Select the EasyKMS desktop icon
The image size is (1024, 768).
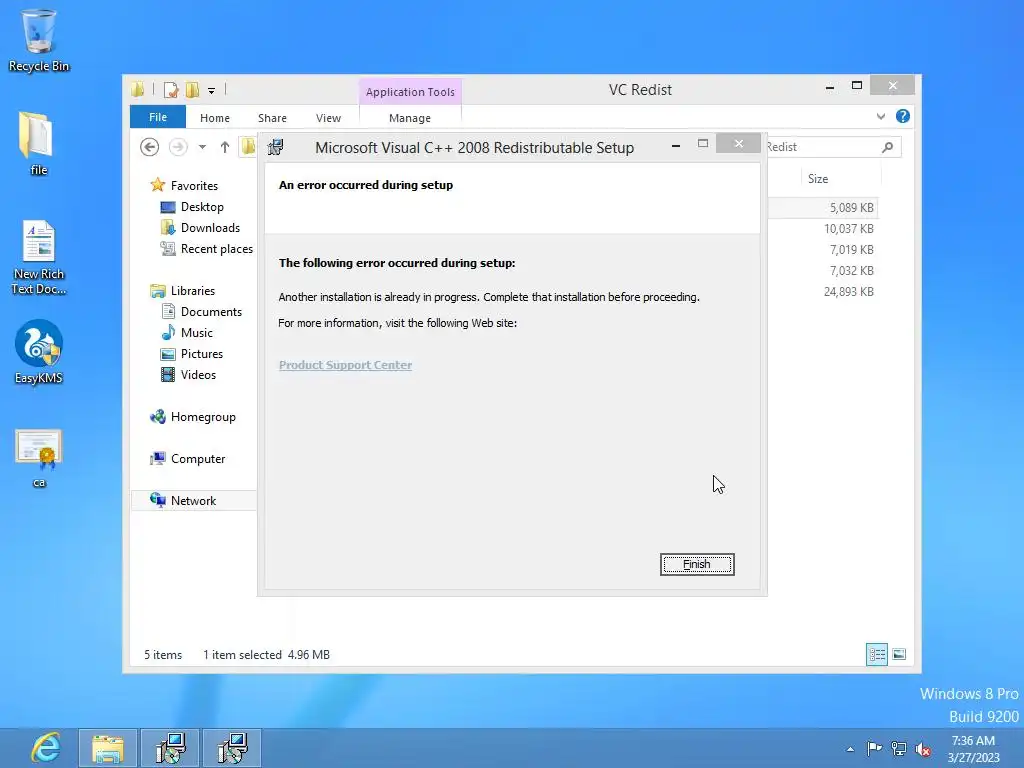[x=39, y=351]
